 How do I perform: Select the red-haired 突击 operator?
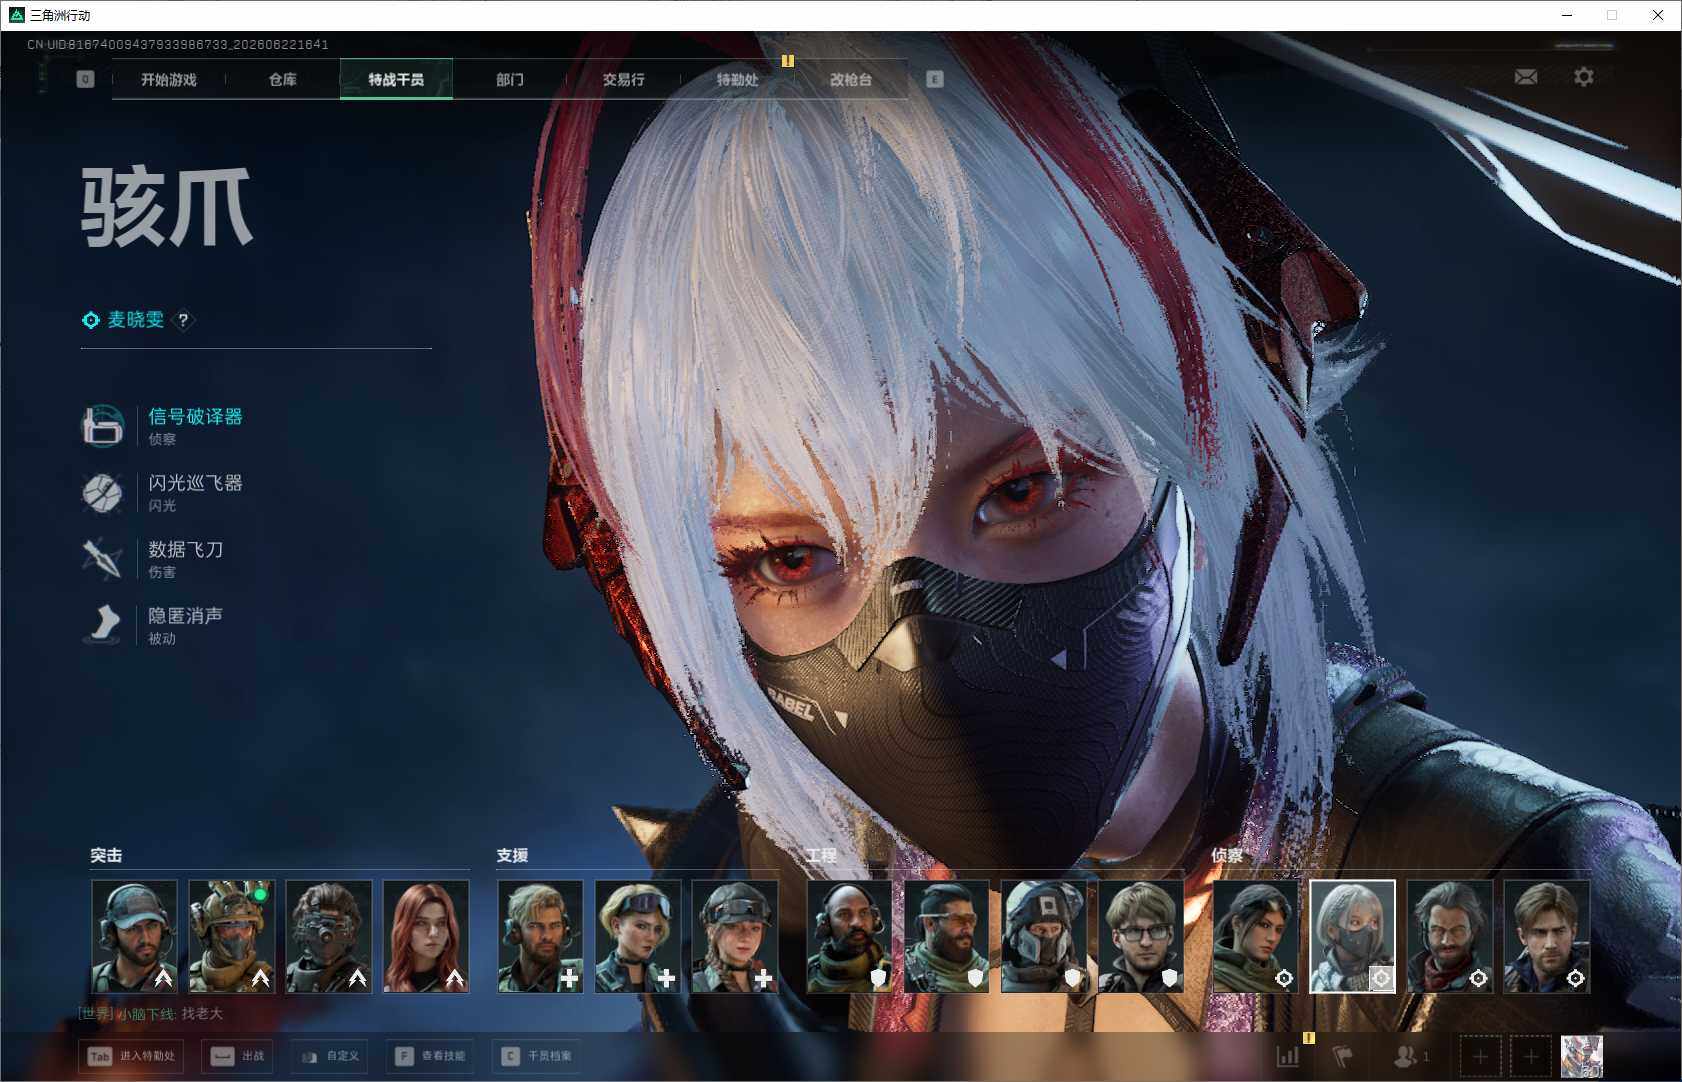(426, 936)
